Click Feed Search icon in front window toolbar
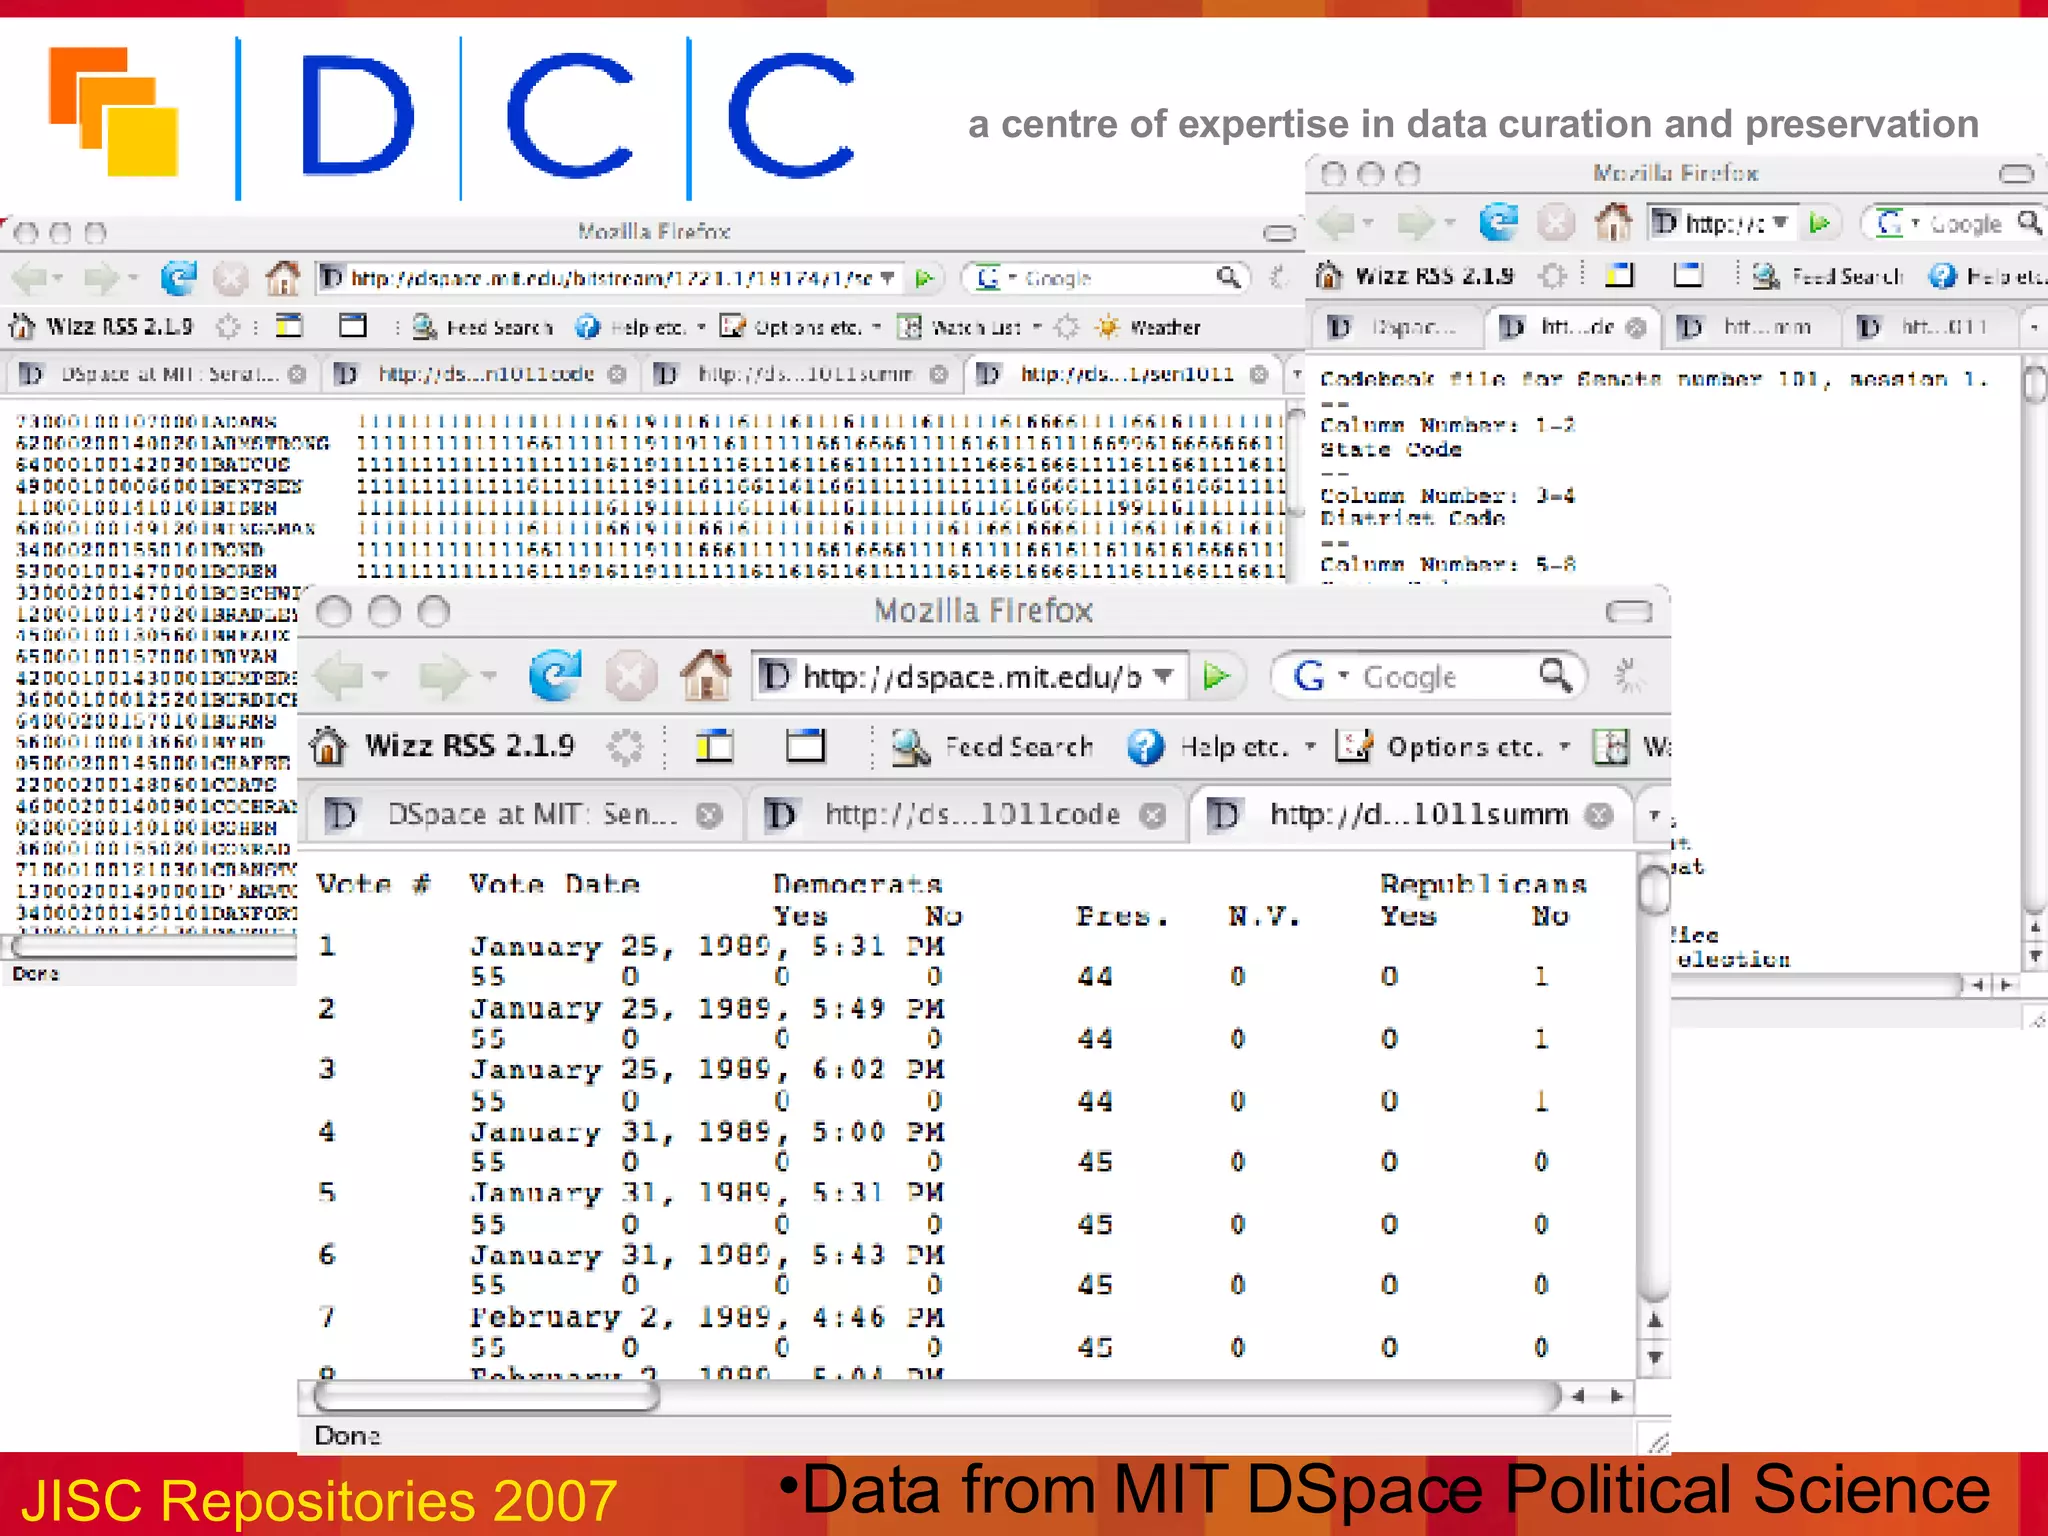Screen dimensions: 2048x1536 [909, 747]
